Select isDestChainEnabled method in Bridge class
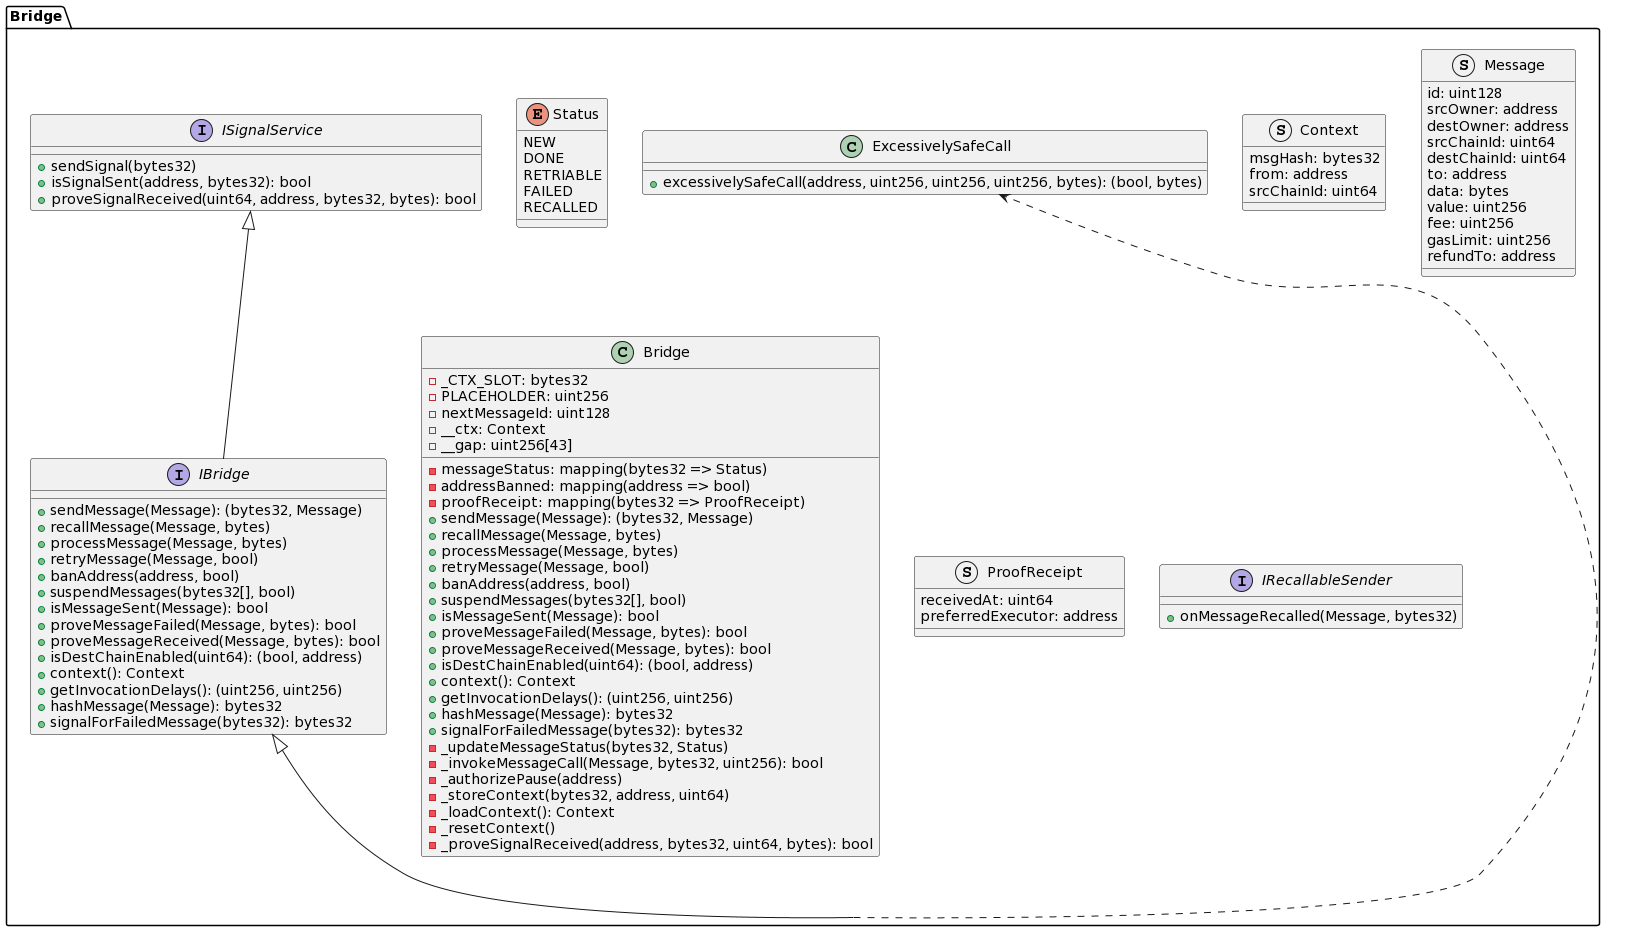Screen dimensions: 1648x931 (x=596, y=666)
